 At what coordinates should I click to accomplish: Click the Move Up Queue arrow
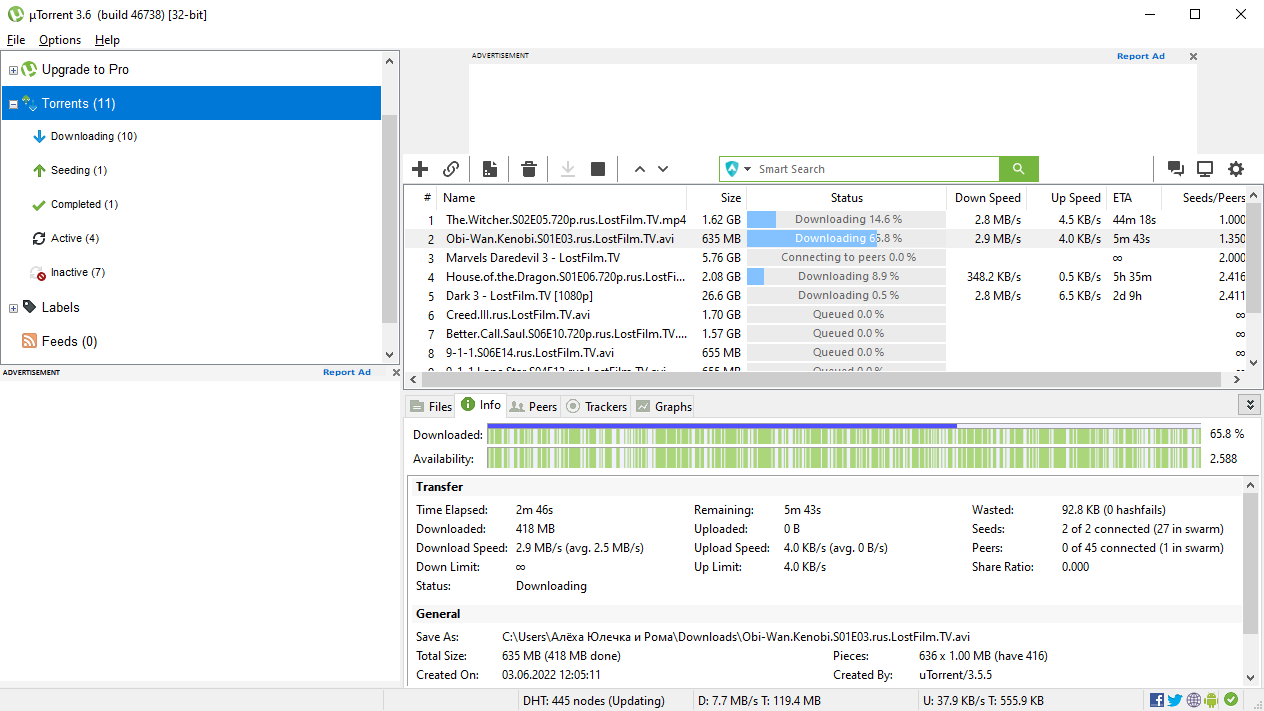click(x=640, y=169)
